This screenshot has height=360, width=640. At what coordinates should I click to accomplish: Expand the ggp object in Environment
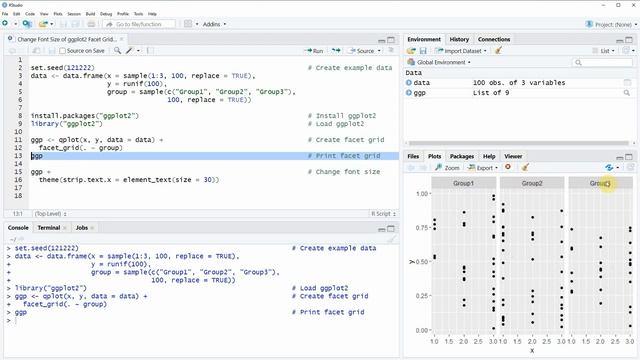[409, 93]
